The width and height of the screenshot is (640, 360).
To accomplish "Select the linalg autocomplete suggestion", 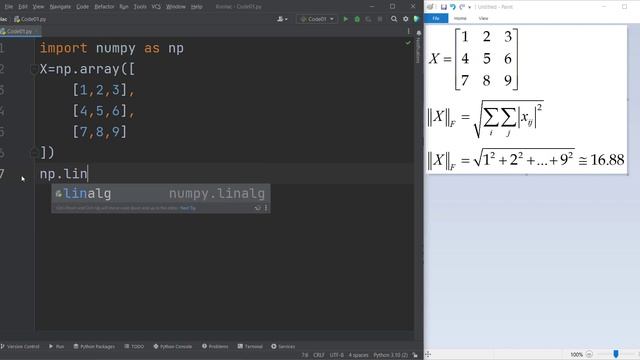I will pos(160,194).
